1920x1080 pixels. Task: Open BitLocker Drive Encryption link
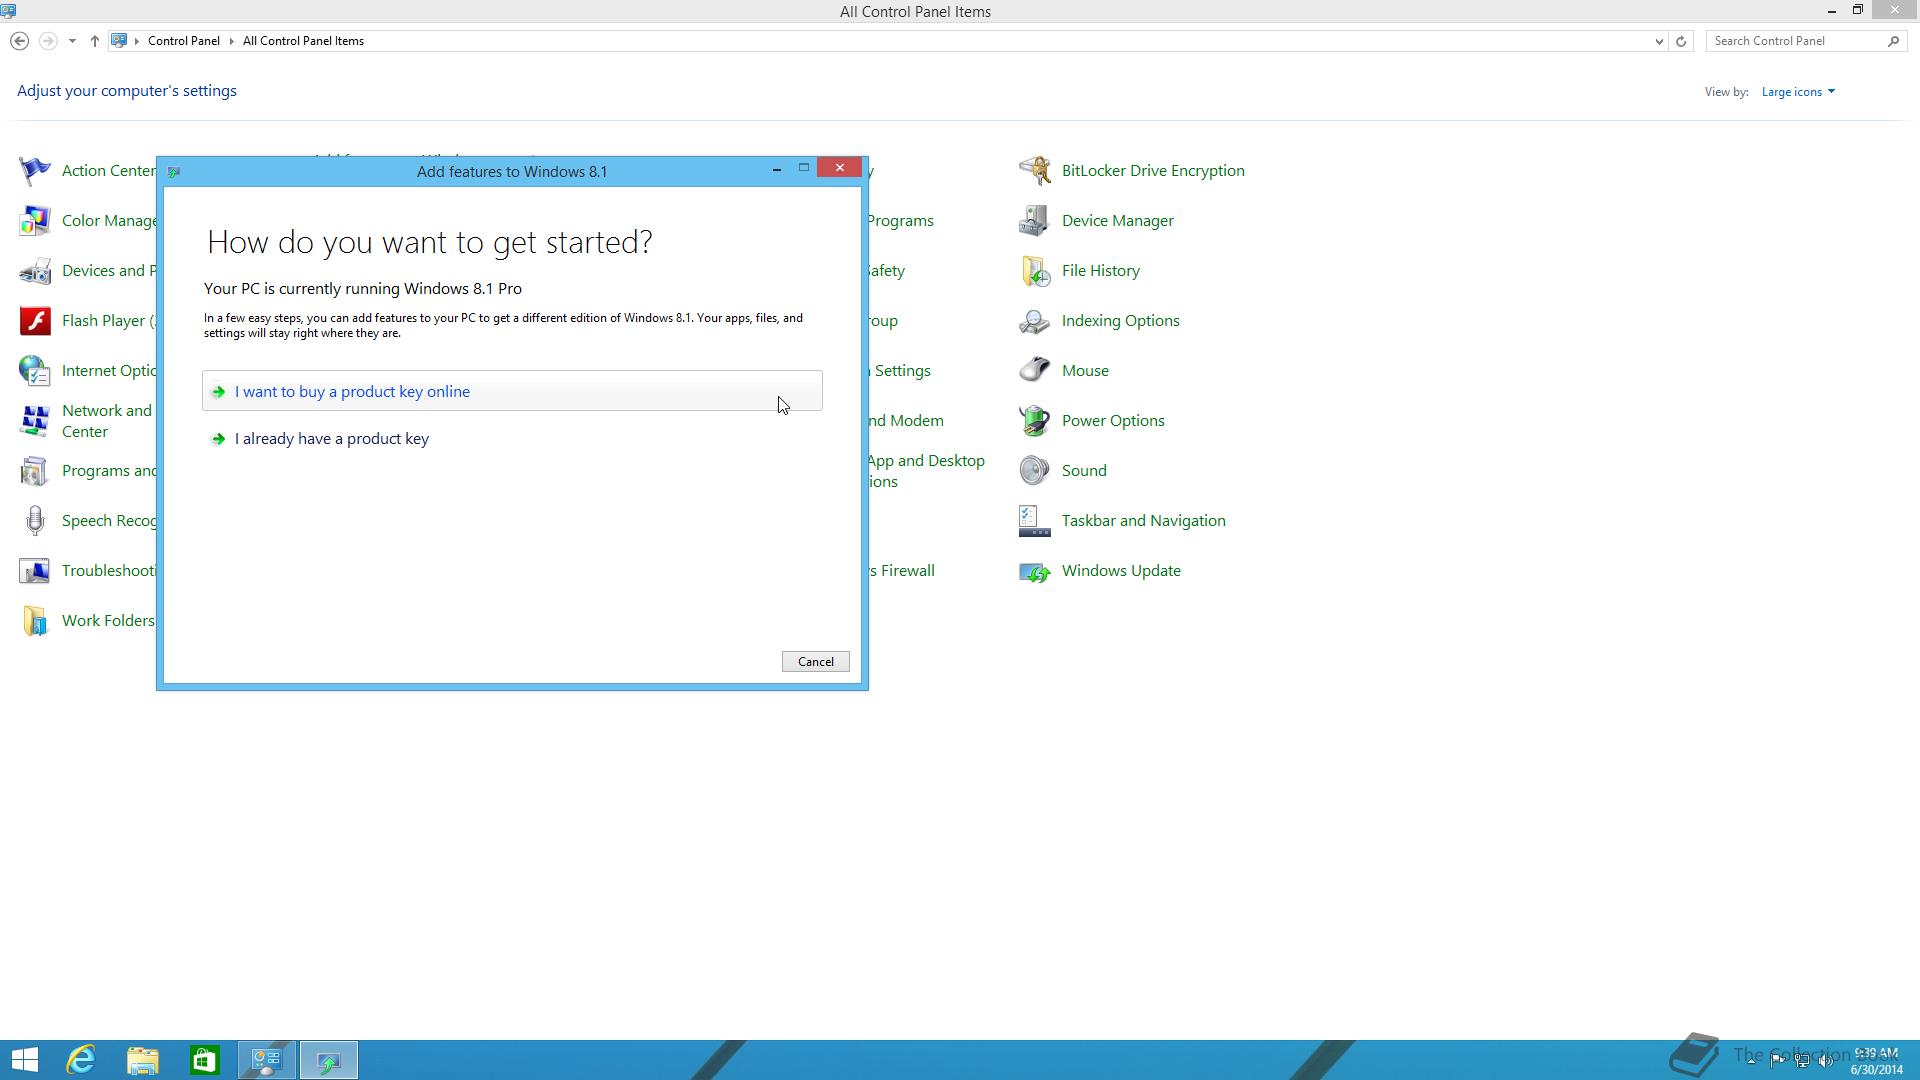(x=1153, y=171)
